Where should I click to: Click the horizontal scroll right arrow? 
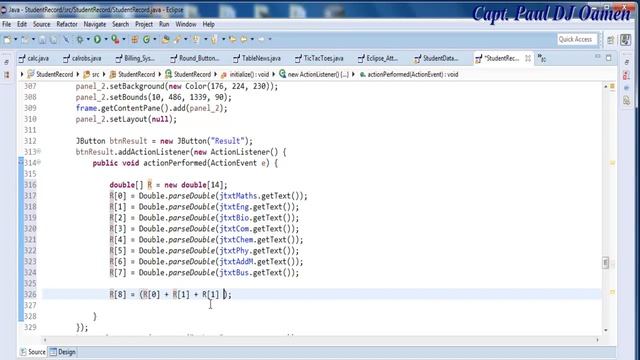(597, 340)
